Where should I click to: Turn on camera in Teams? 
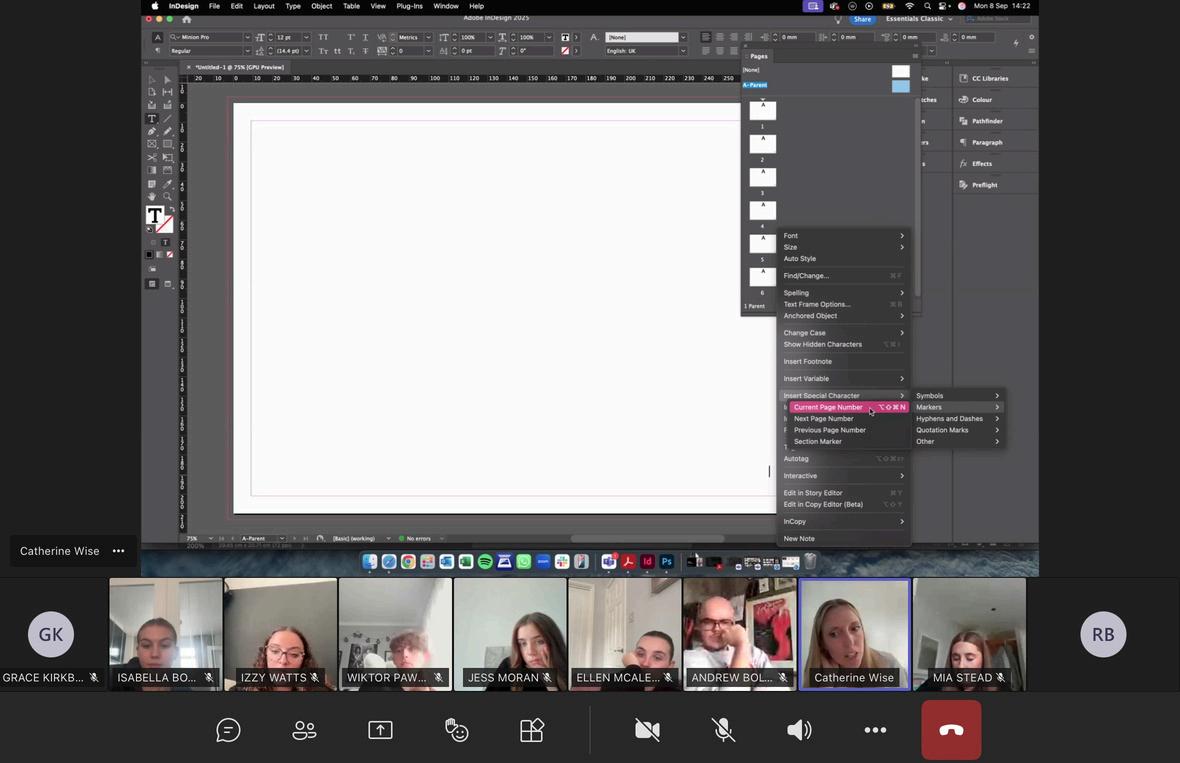(647, 730)
